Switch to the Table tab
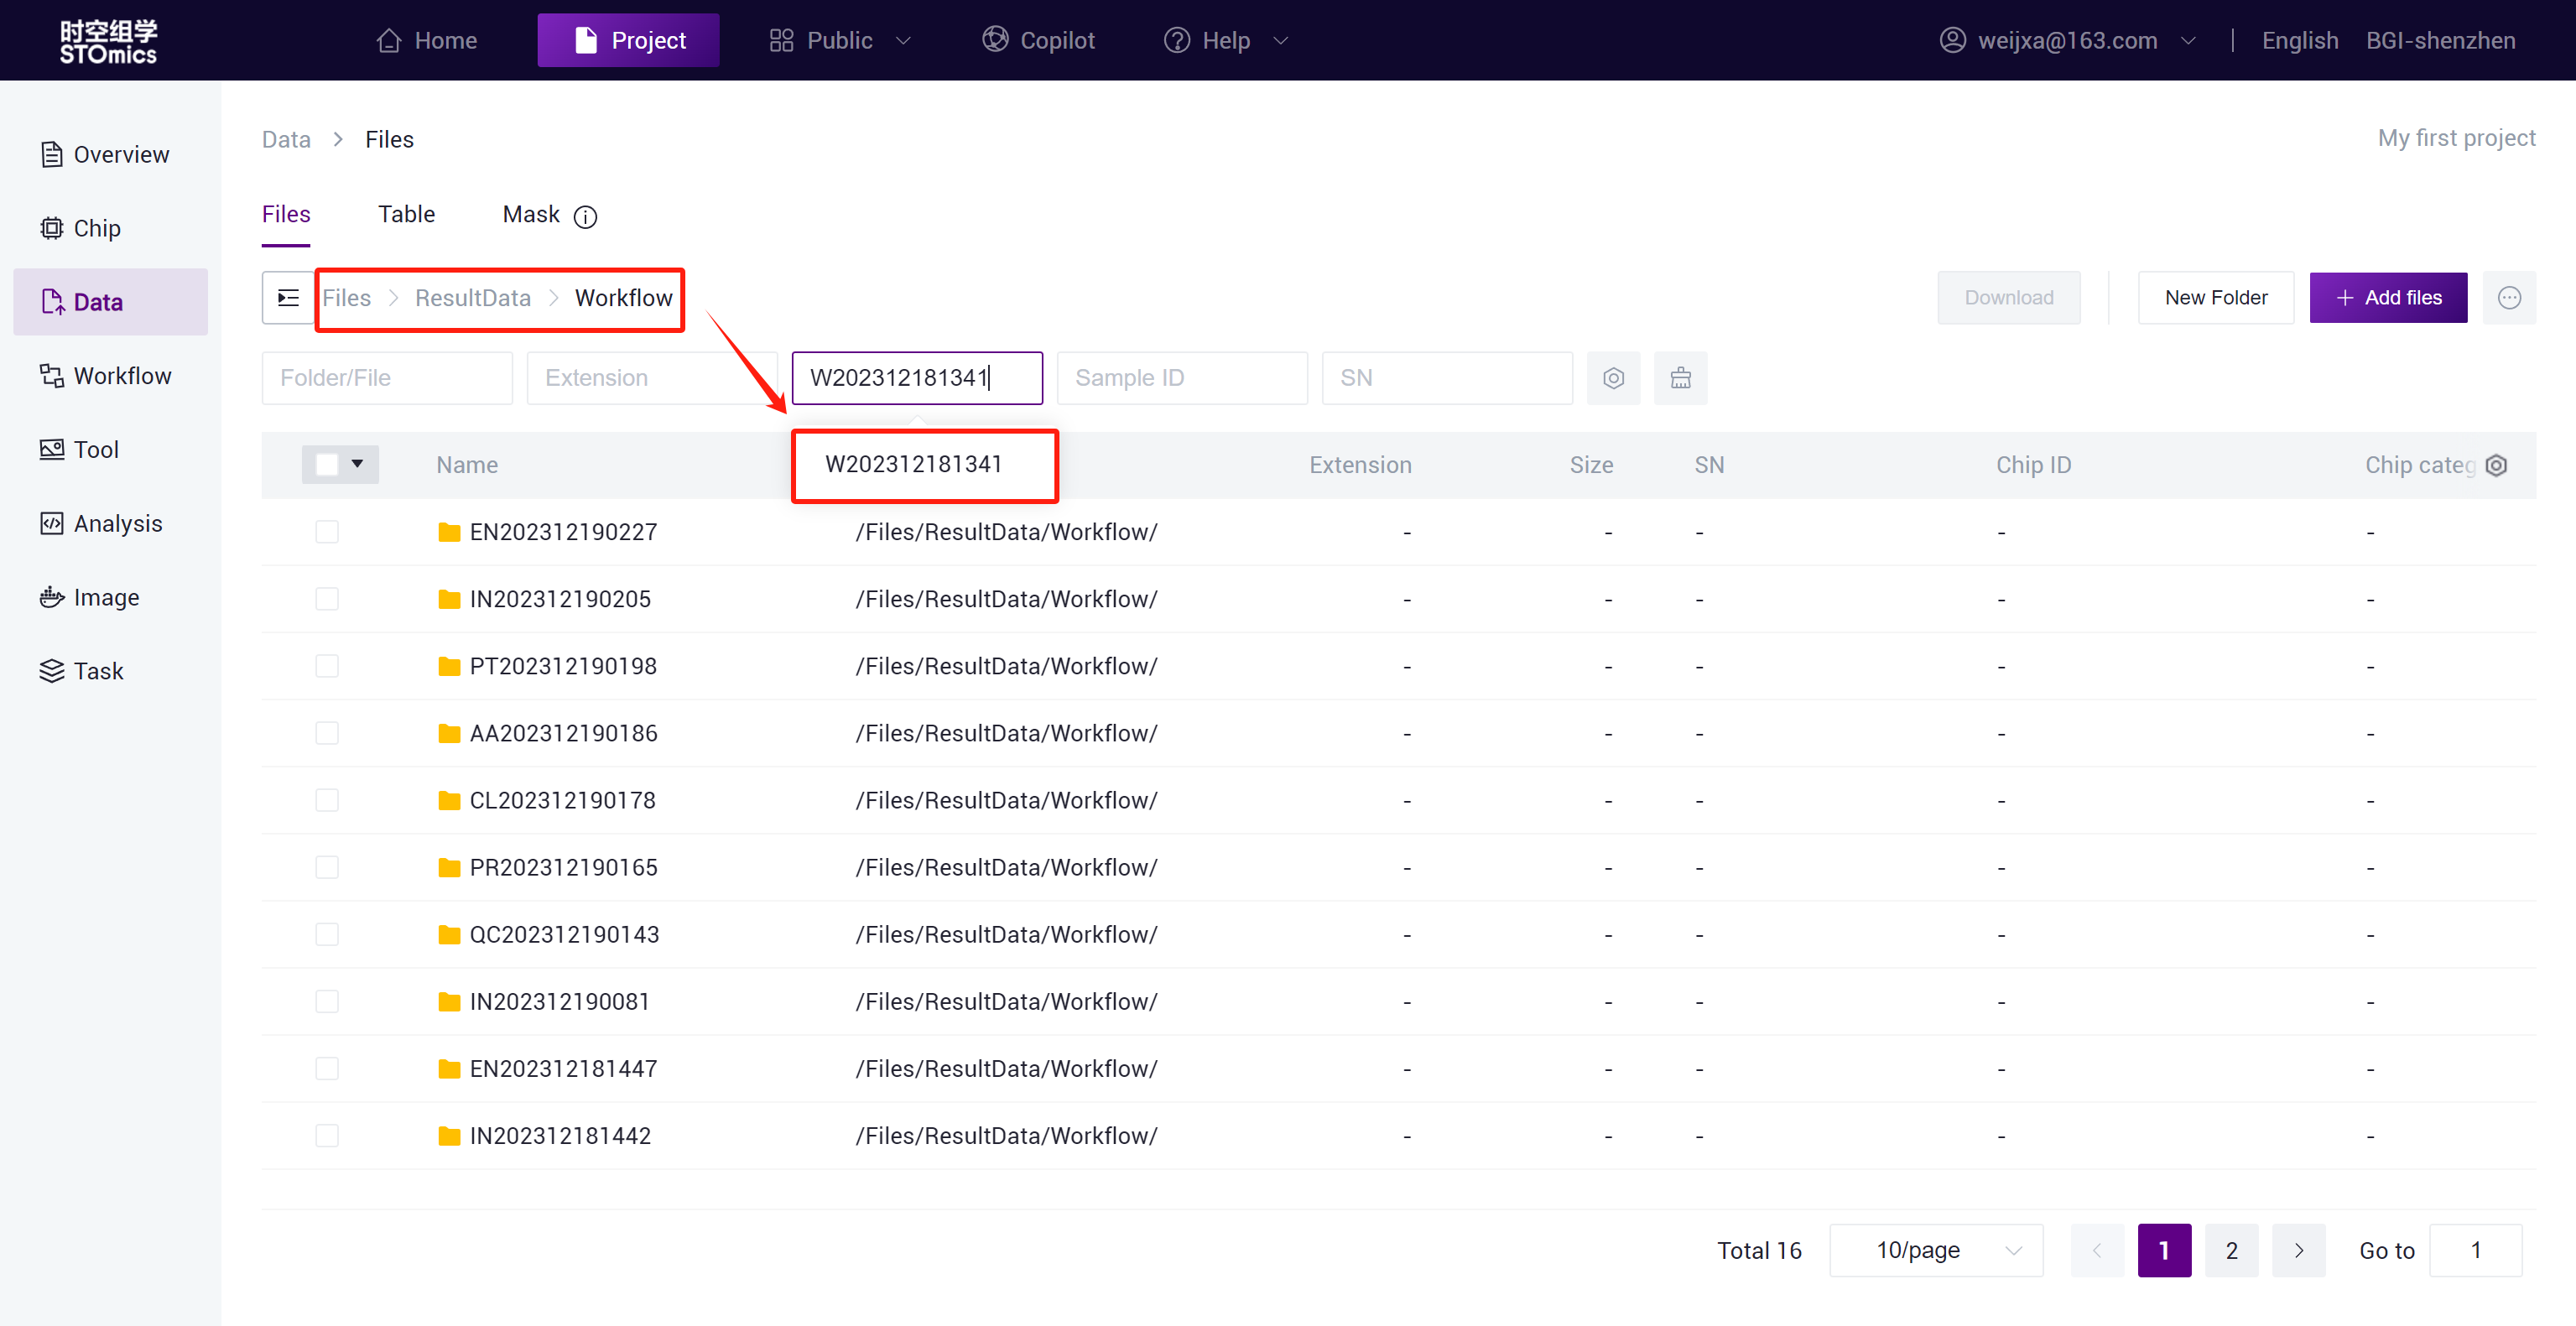 (x=407, y=215)
